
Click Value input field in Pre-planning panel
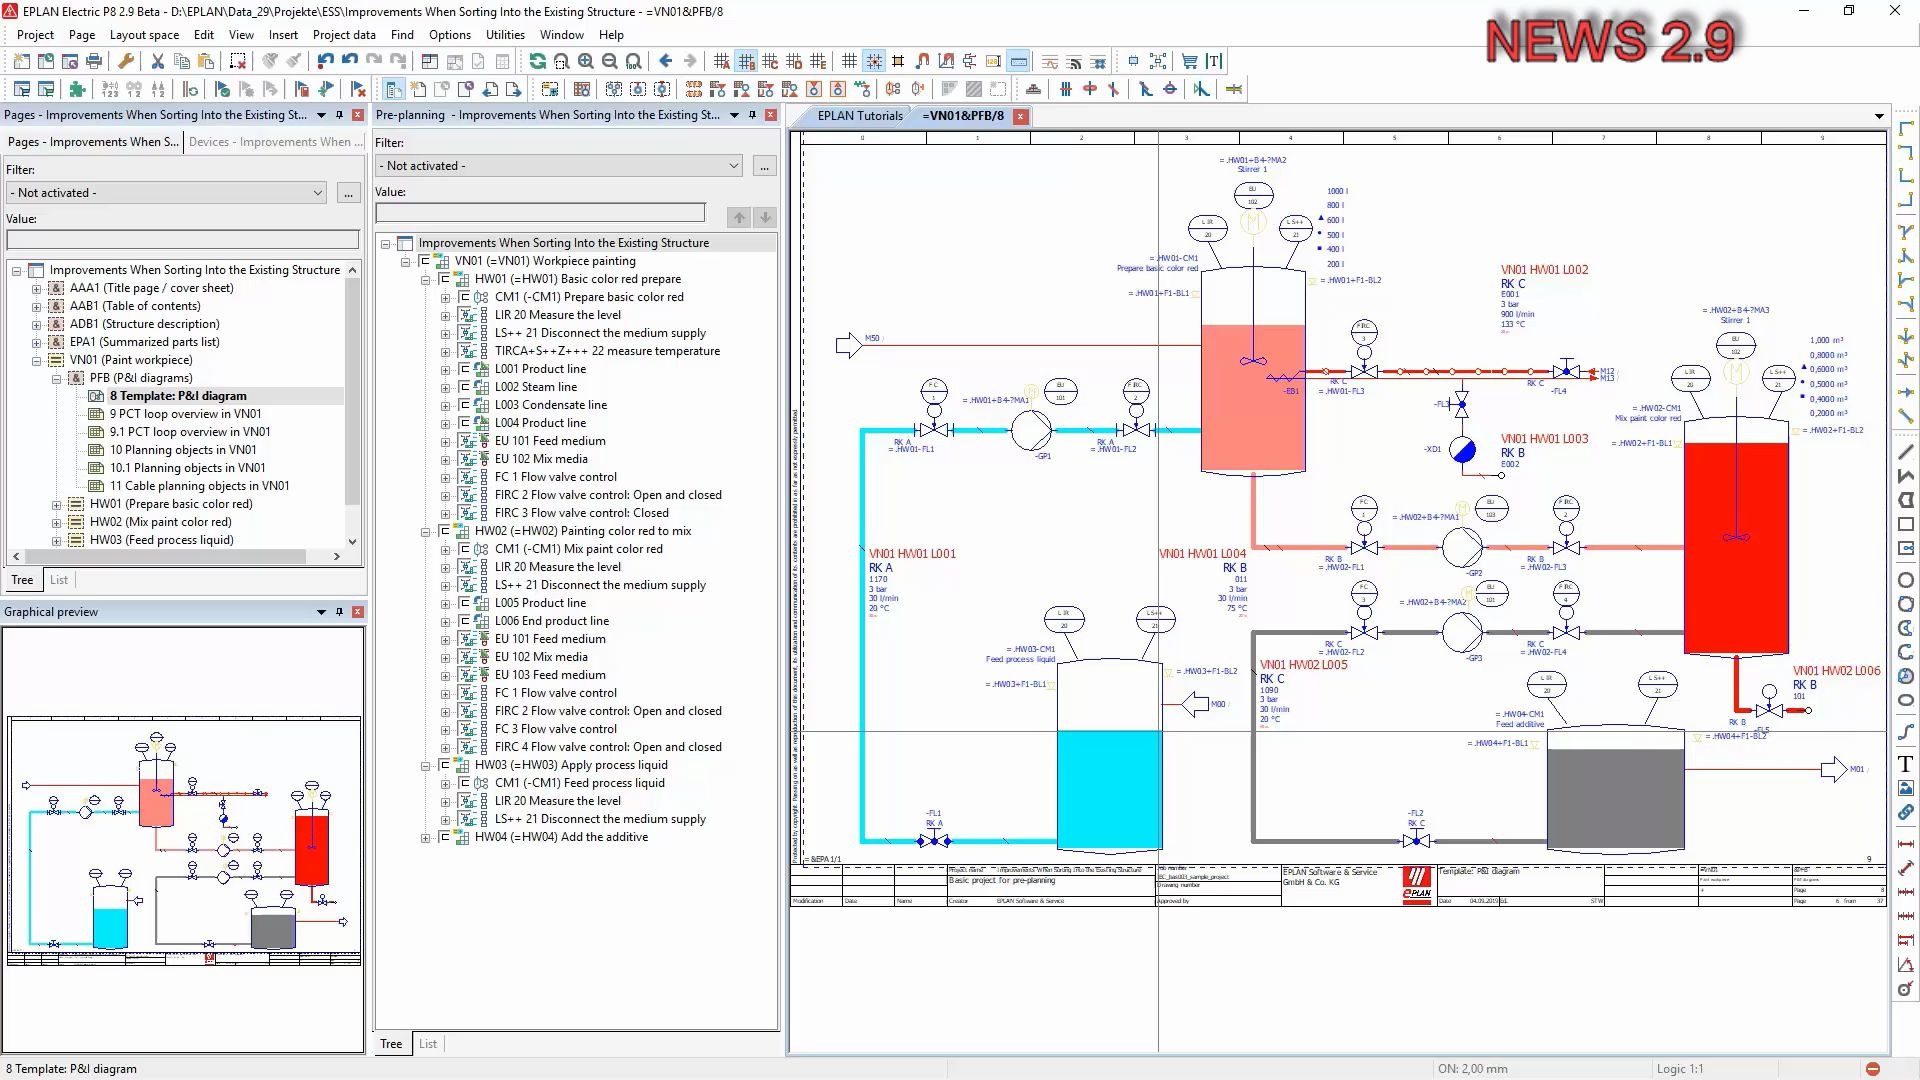click(541, 213)
